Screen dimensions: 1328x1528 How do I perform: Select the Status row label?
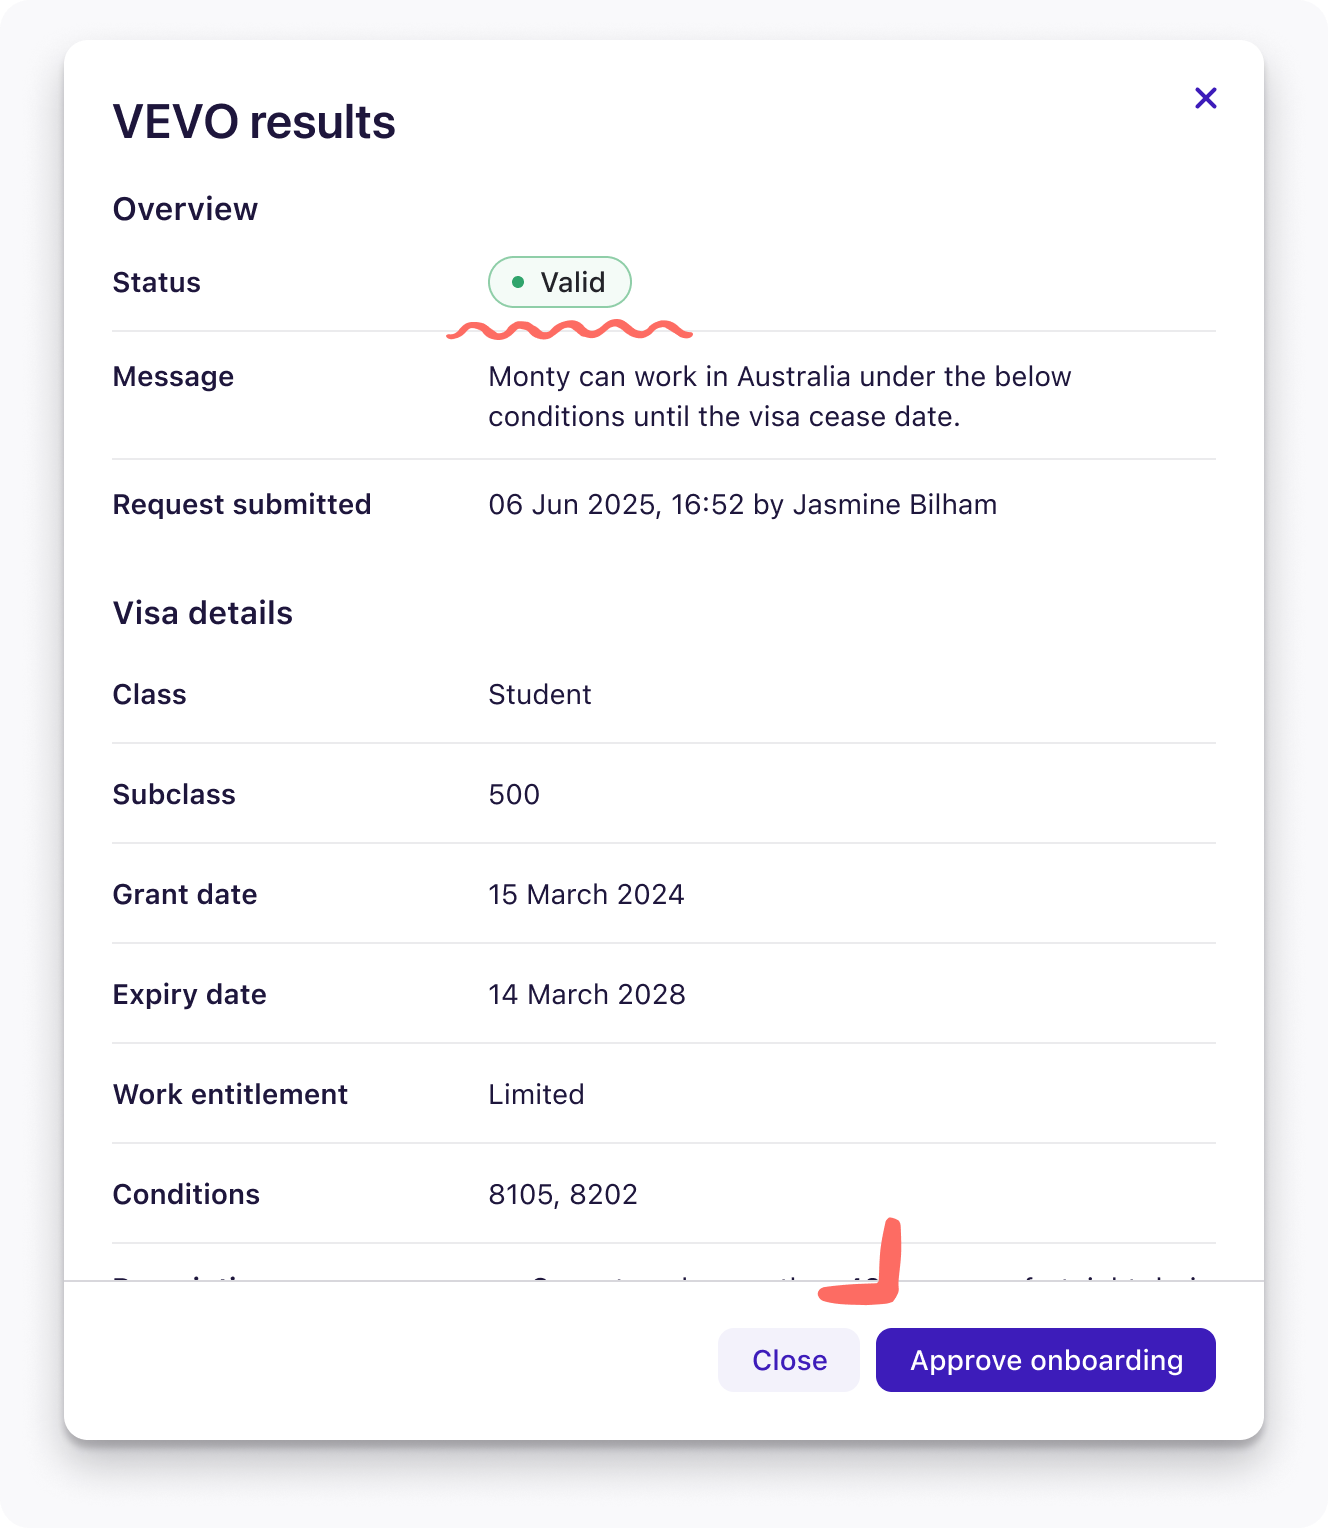click(156, 282)
